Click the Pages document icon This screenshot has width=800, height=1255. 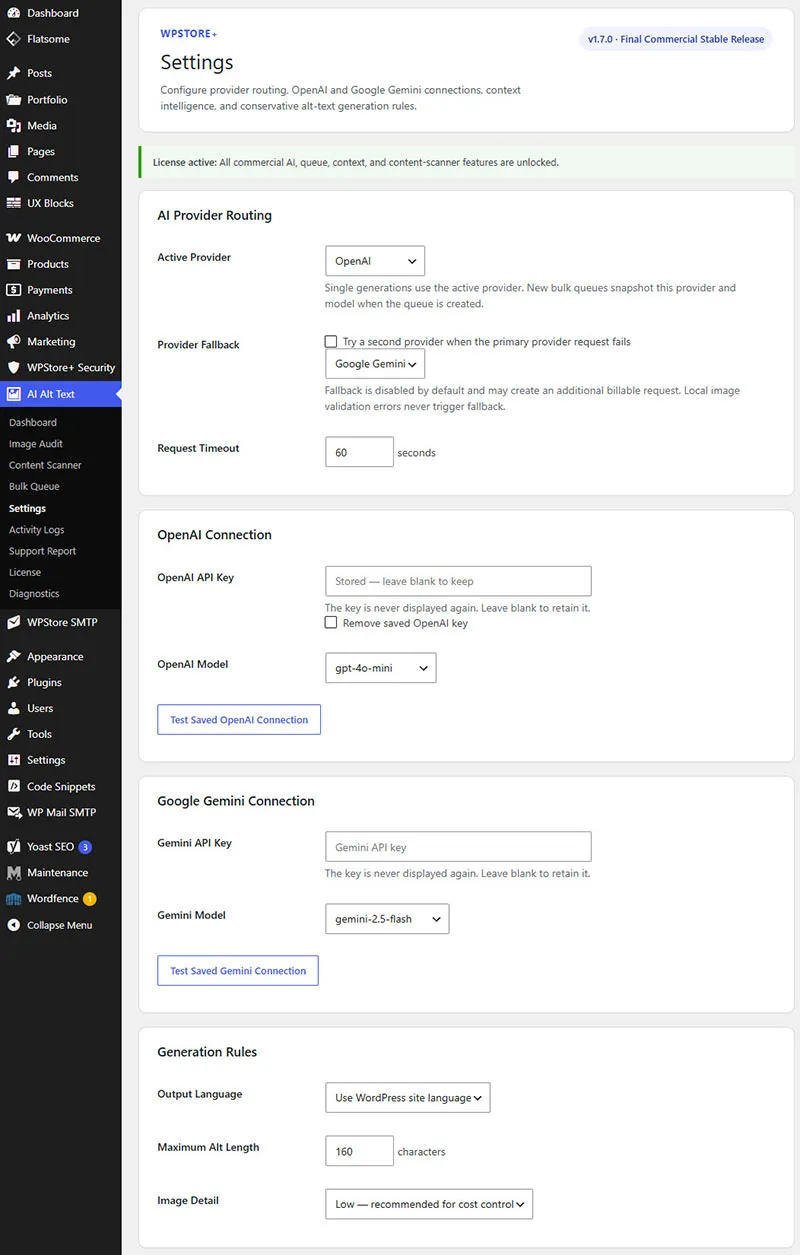point(13,151)
